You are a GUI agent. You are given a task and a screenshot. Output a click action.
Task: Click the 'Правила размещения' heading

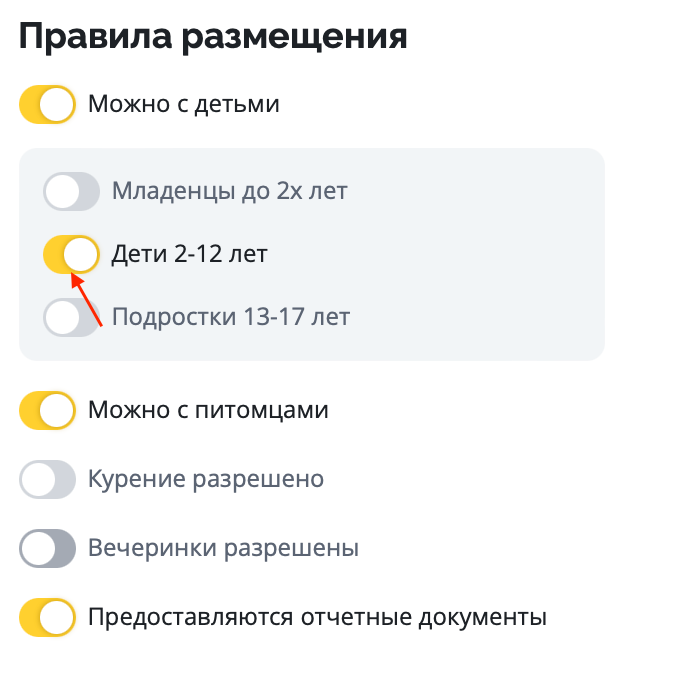[213, 37]
